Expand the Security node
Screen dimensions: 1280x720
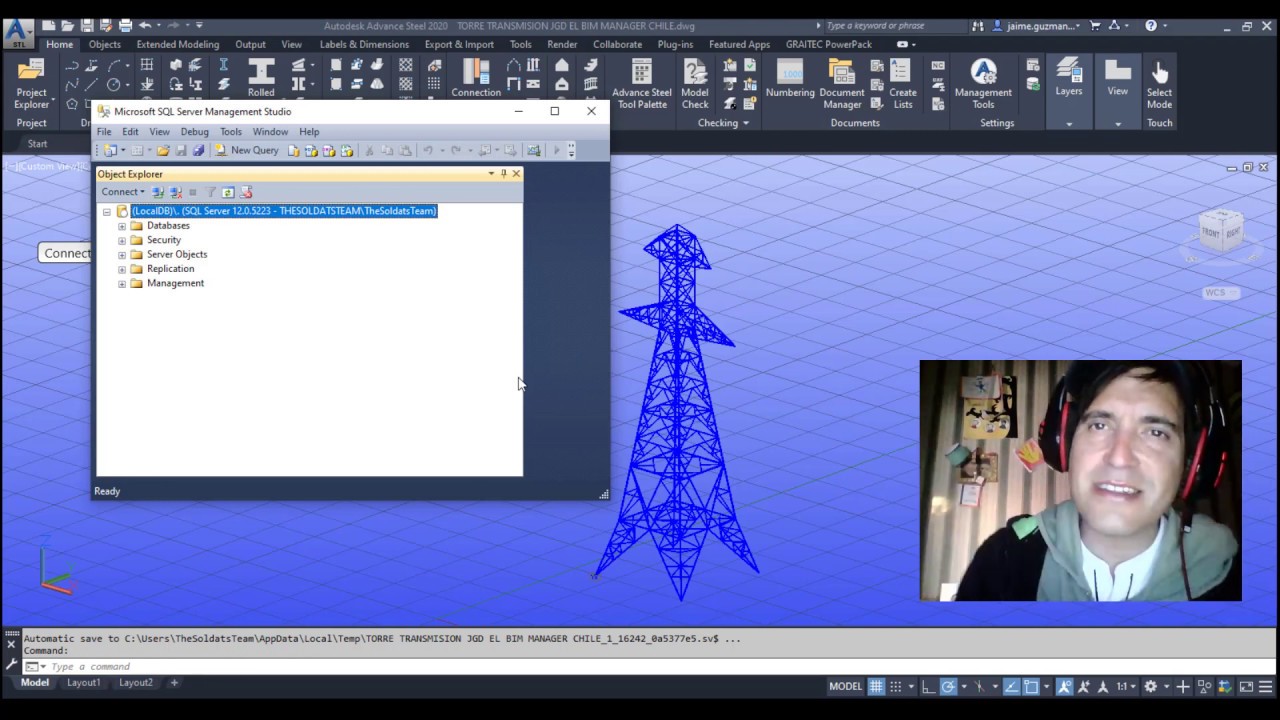122,240
